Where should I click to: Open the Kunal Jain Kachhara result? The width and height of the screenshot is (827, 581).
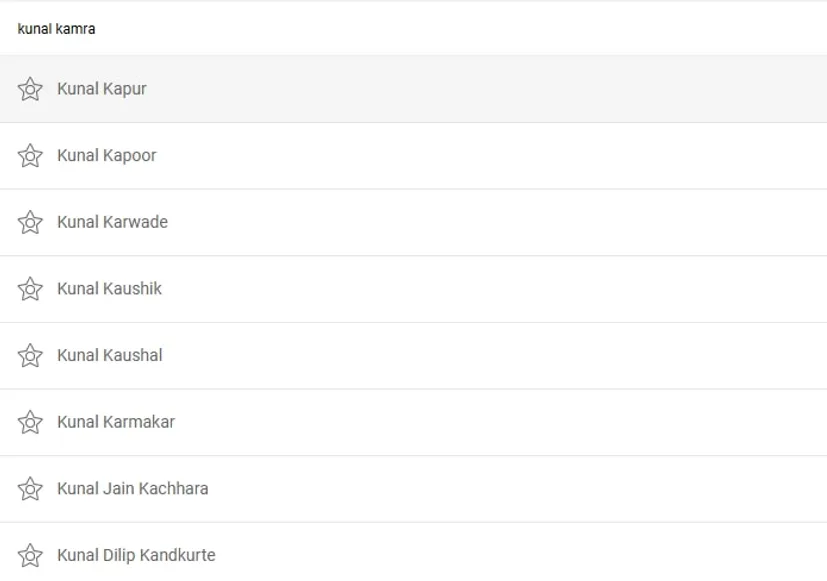(132, 489)
